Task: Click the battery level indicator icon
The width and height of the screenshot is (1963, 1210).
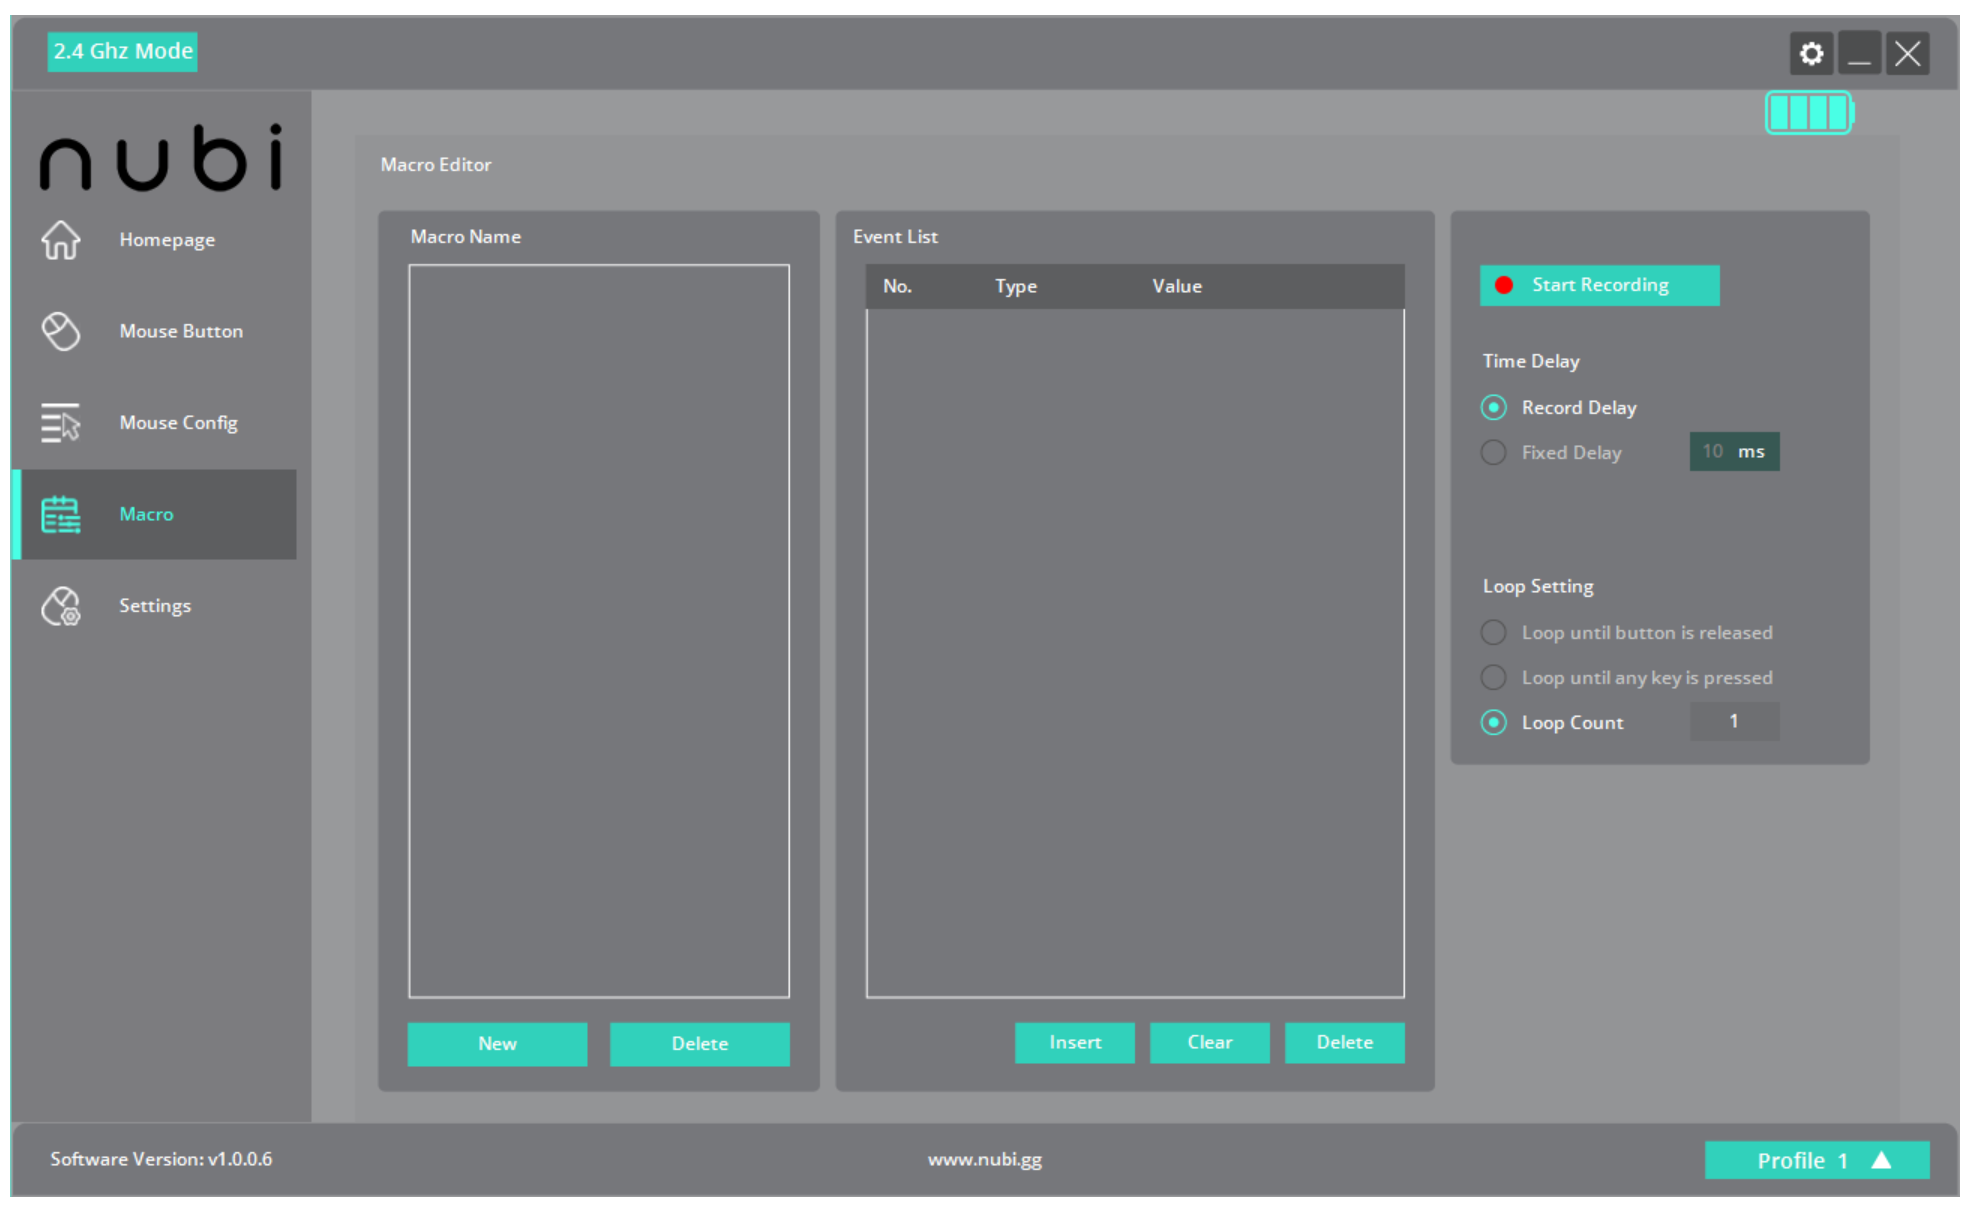Action: click(x=1809, y=112)
